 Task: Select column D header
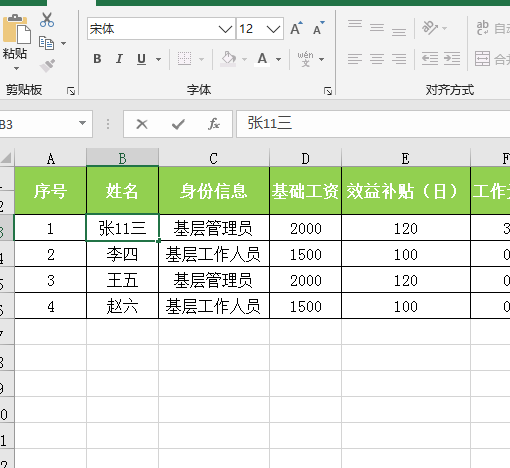tap(305, 158)
